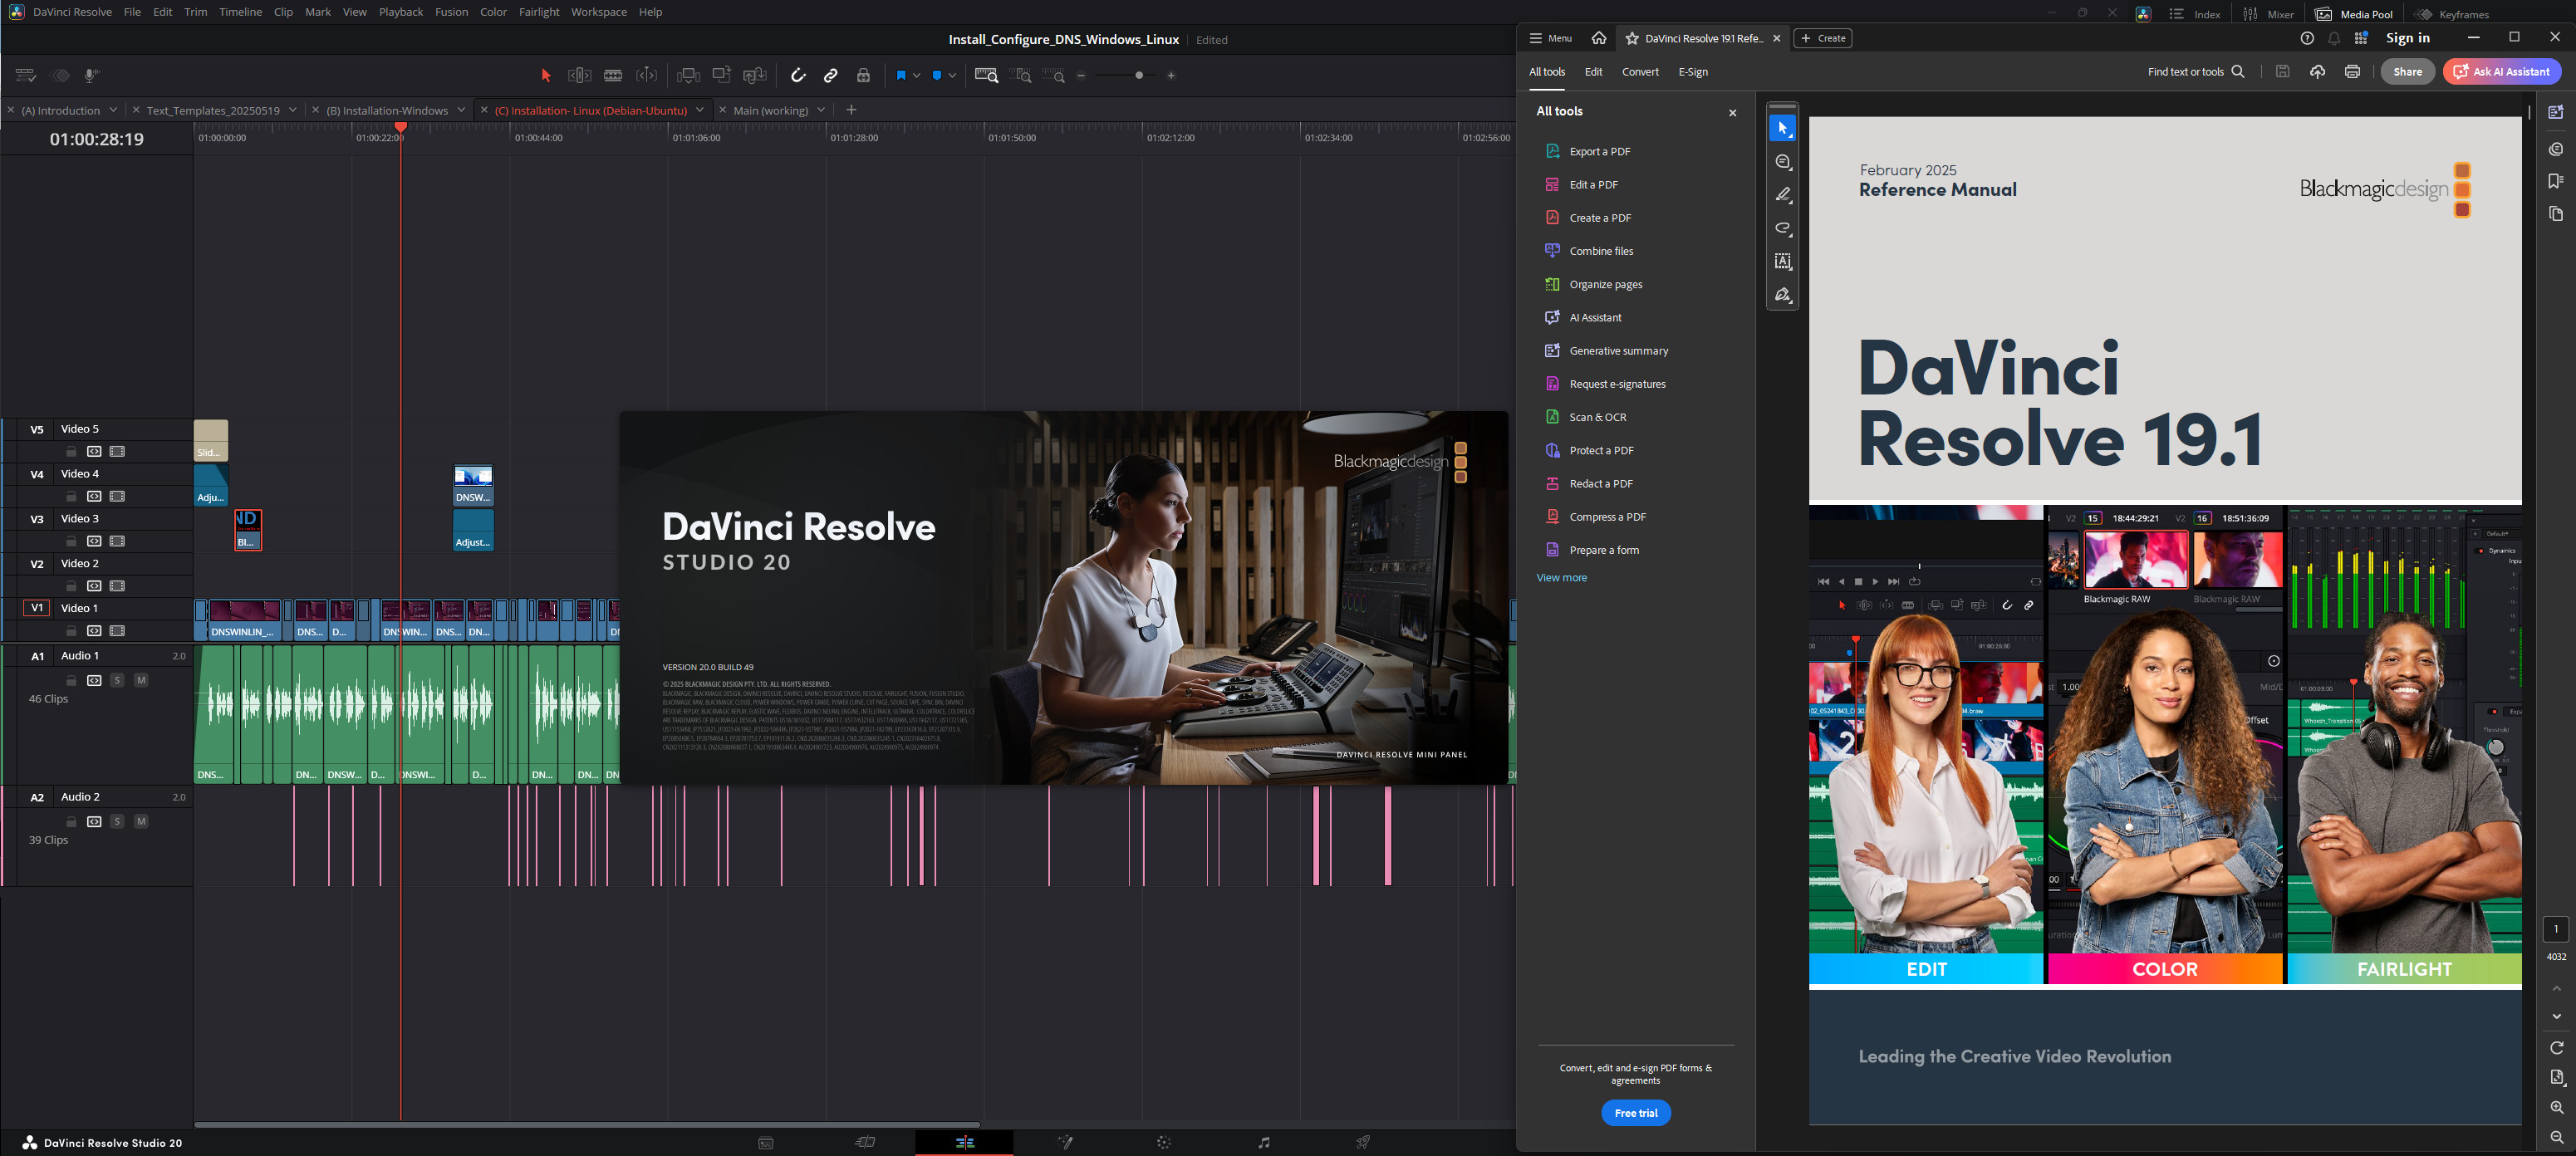
Task: Open (A) Introduction timeline tab dropdown
Action: (113, 110)
